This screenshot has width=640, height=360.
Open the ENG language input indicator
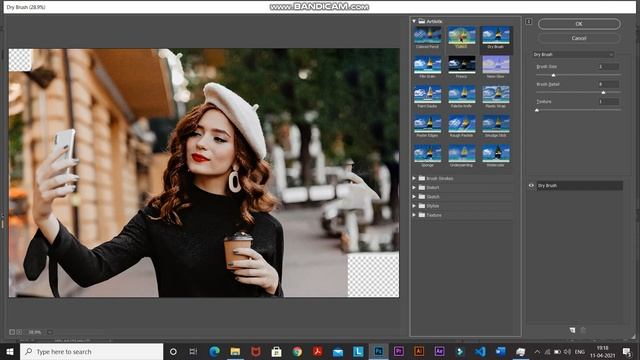tap(580, 351)
